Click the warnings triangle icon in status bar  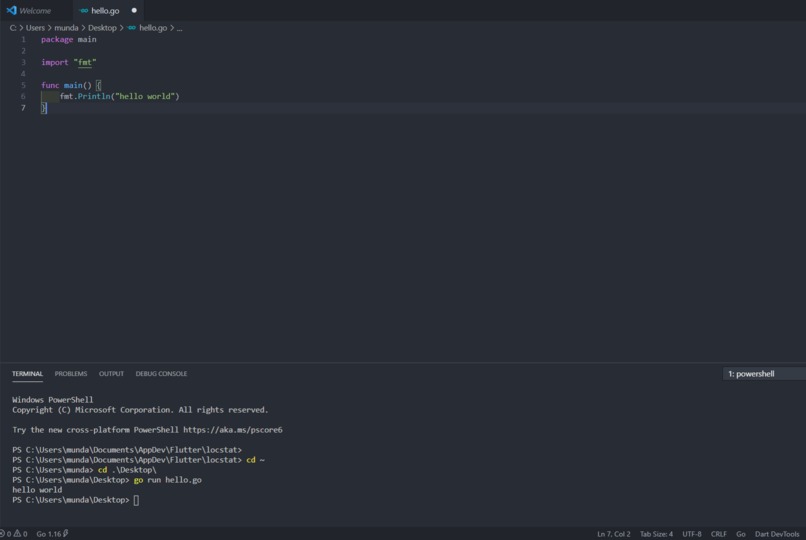pos(17,534)
